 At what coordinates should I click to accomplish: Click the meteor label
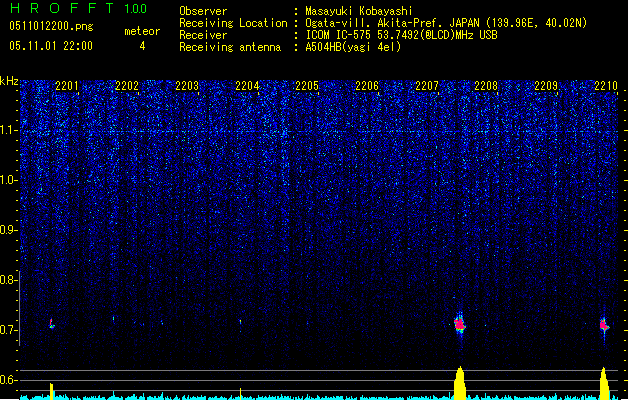pyautogui.click(x=142, y=31)
